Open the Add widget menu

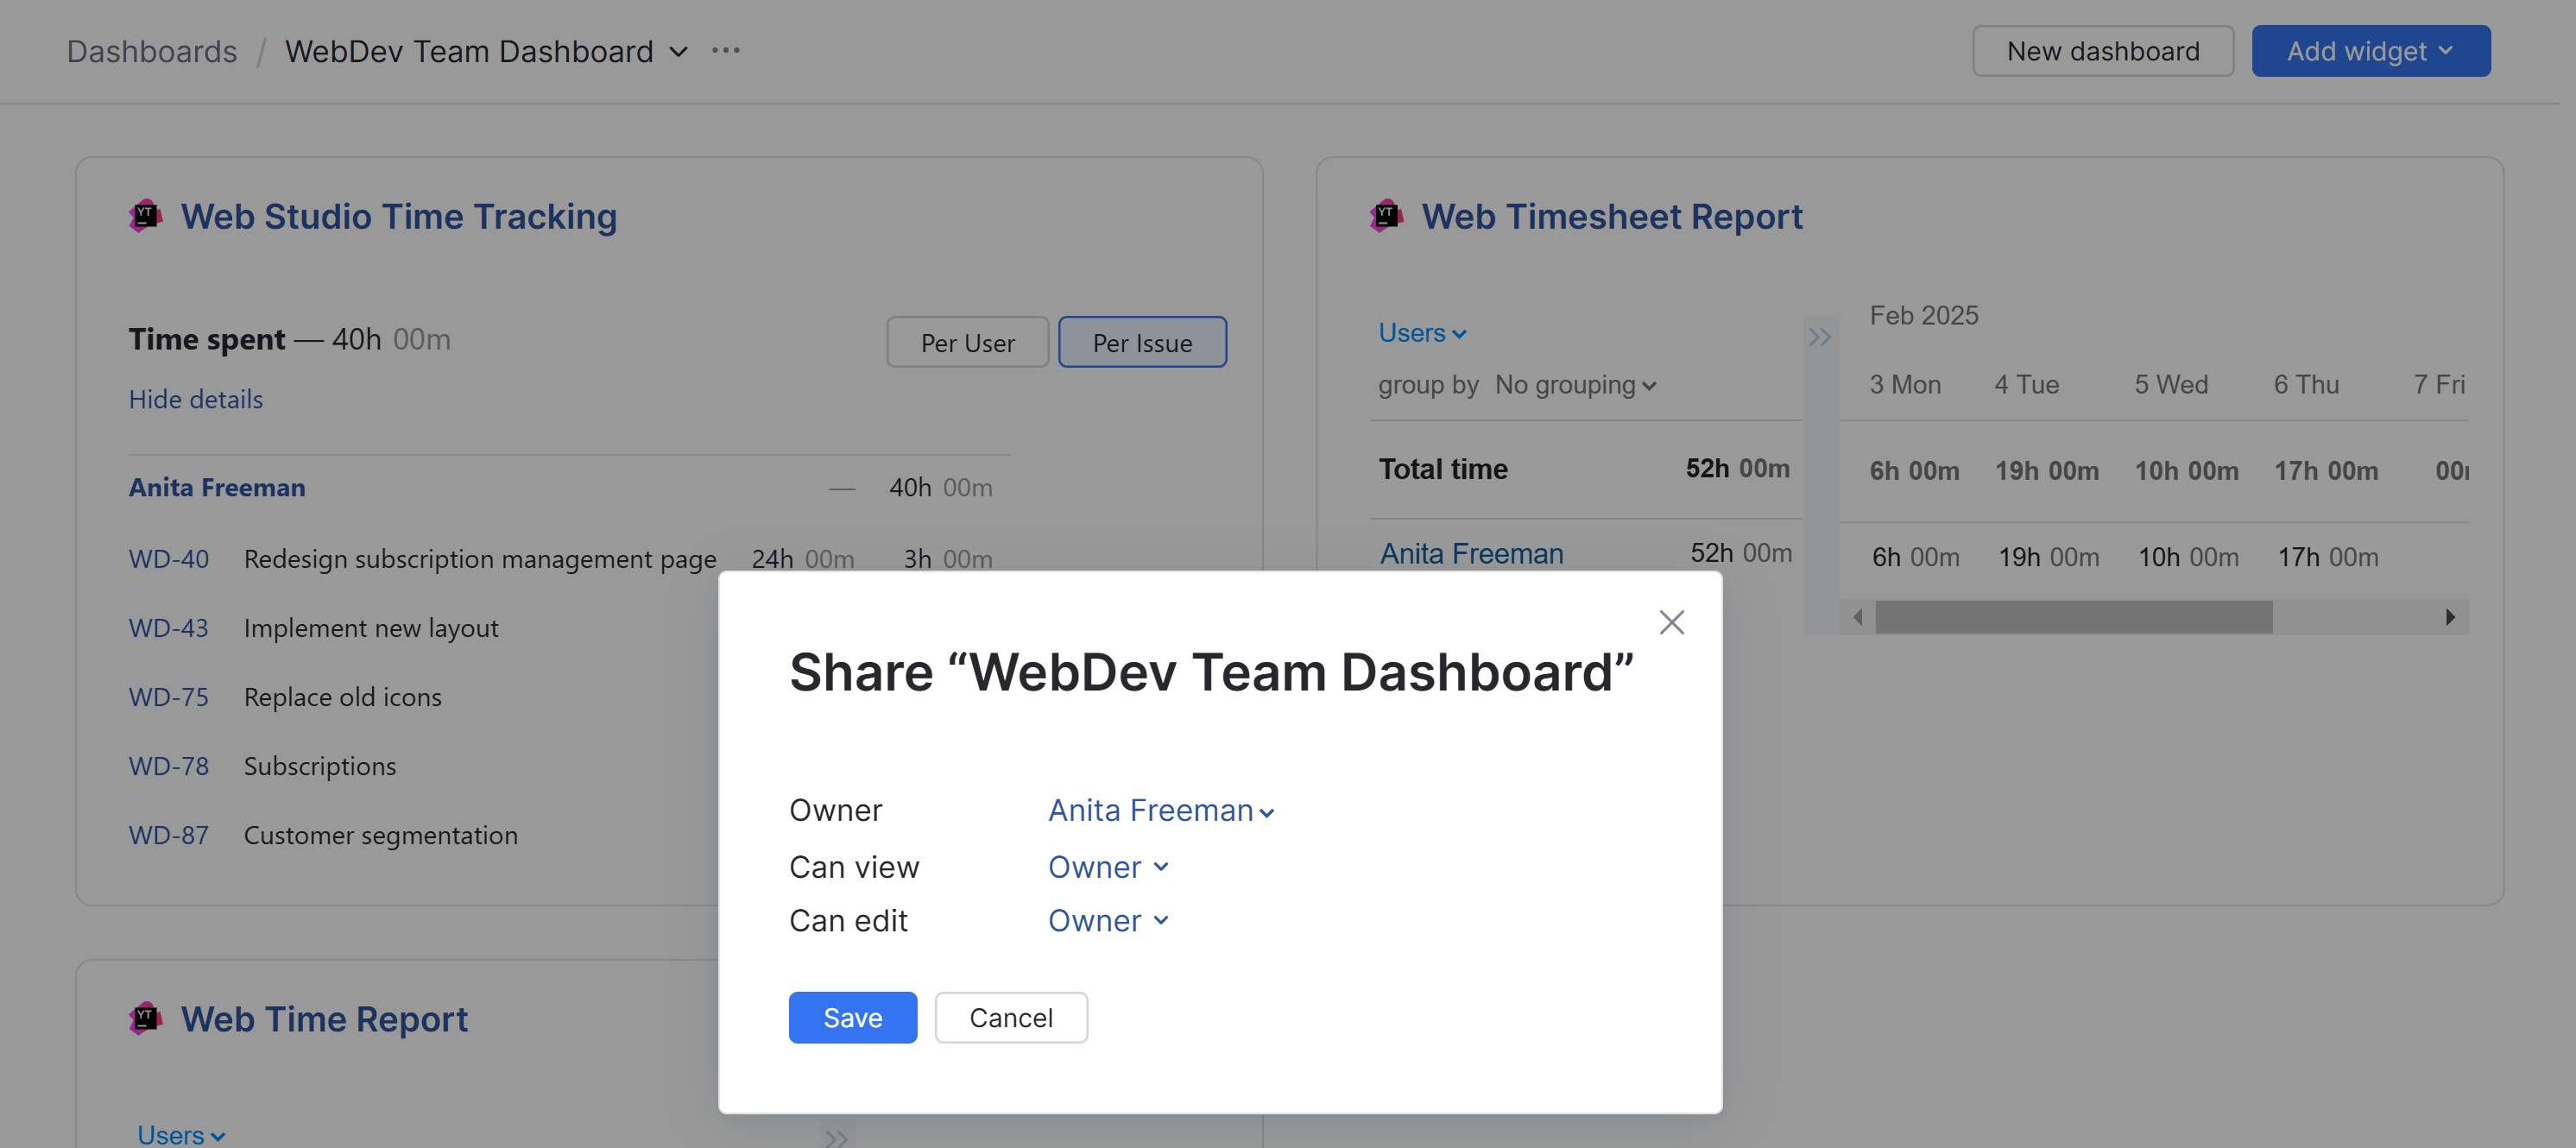[x=2370, y=51]
